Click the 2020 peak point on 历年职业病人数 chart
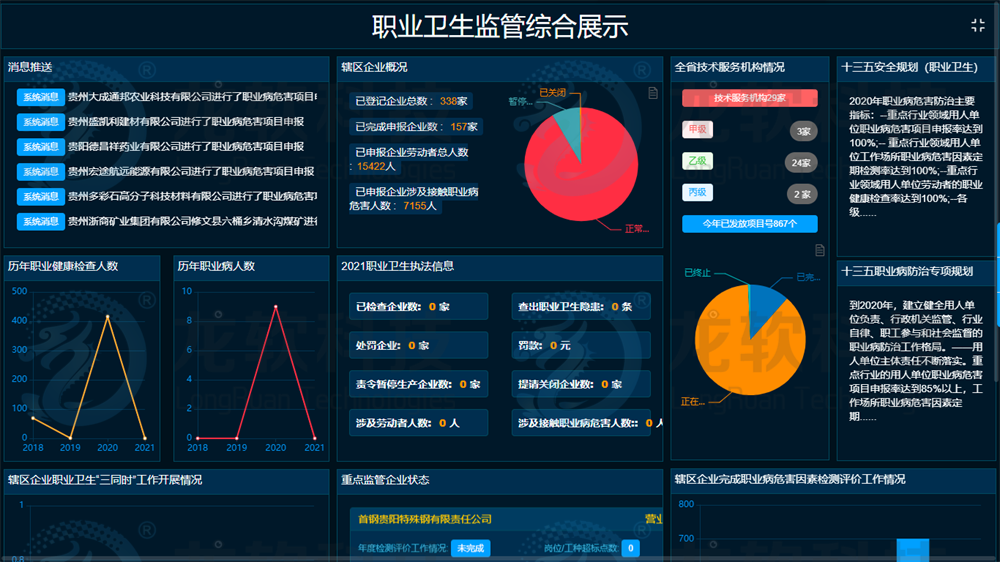 [x=275, y=307]
